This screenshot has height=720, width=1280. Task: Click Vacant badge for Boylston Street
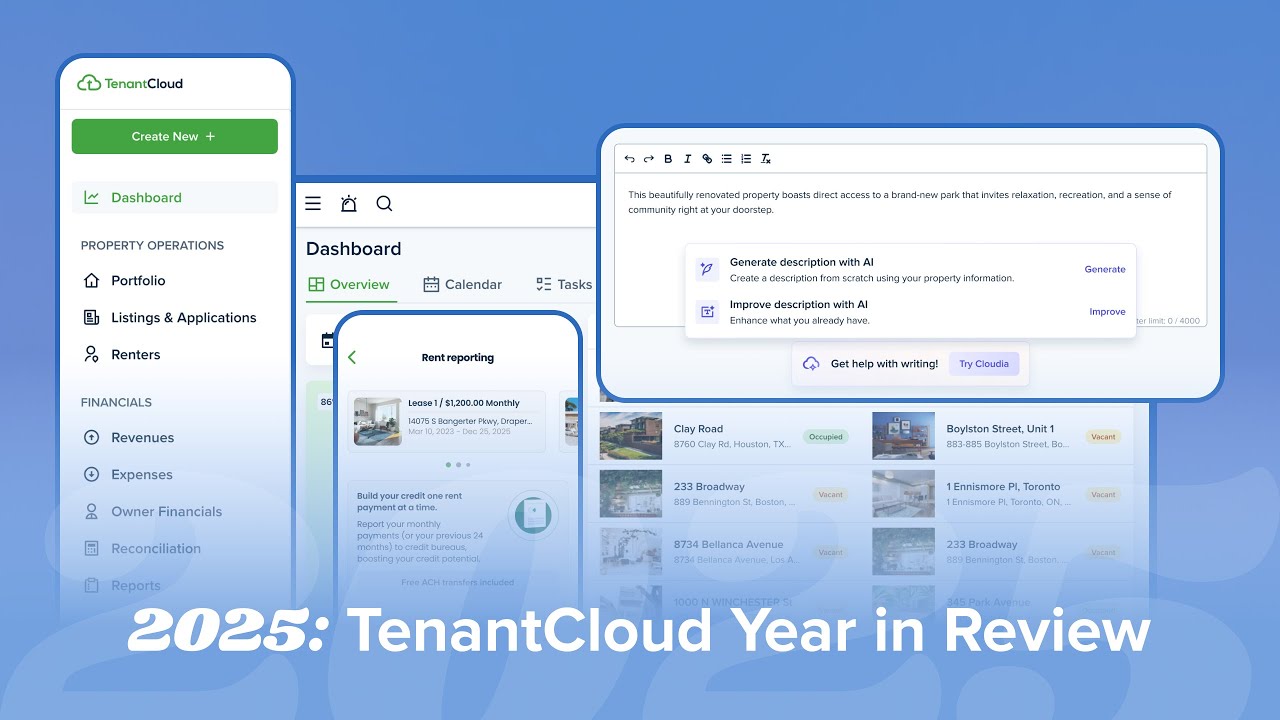(1103, 436)
